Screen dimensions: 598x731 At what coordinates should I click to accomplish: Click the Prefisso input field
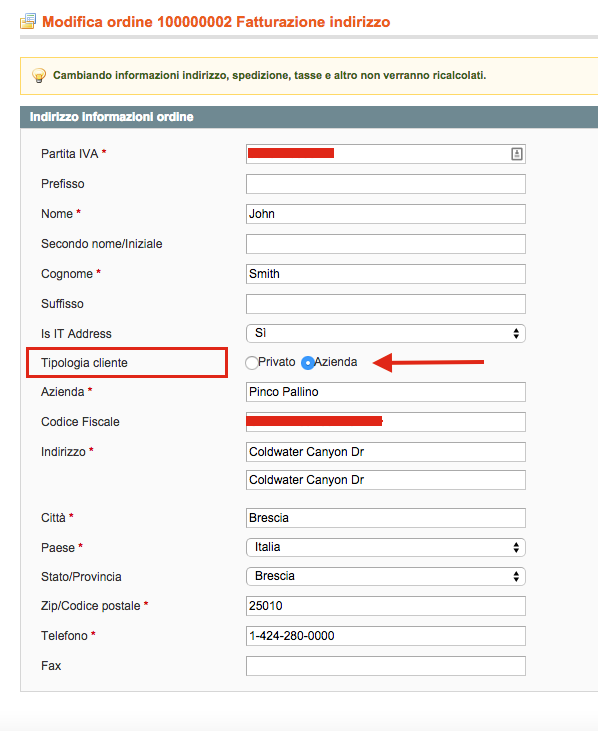386,184
